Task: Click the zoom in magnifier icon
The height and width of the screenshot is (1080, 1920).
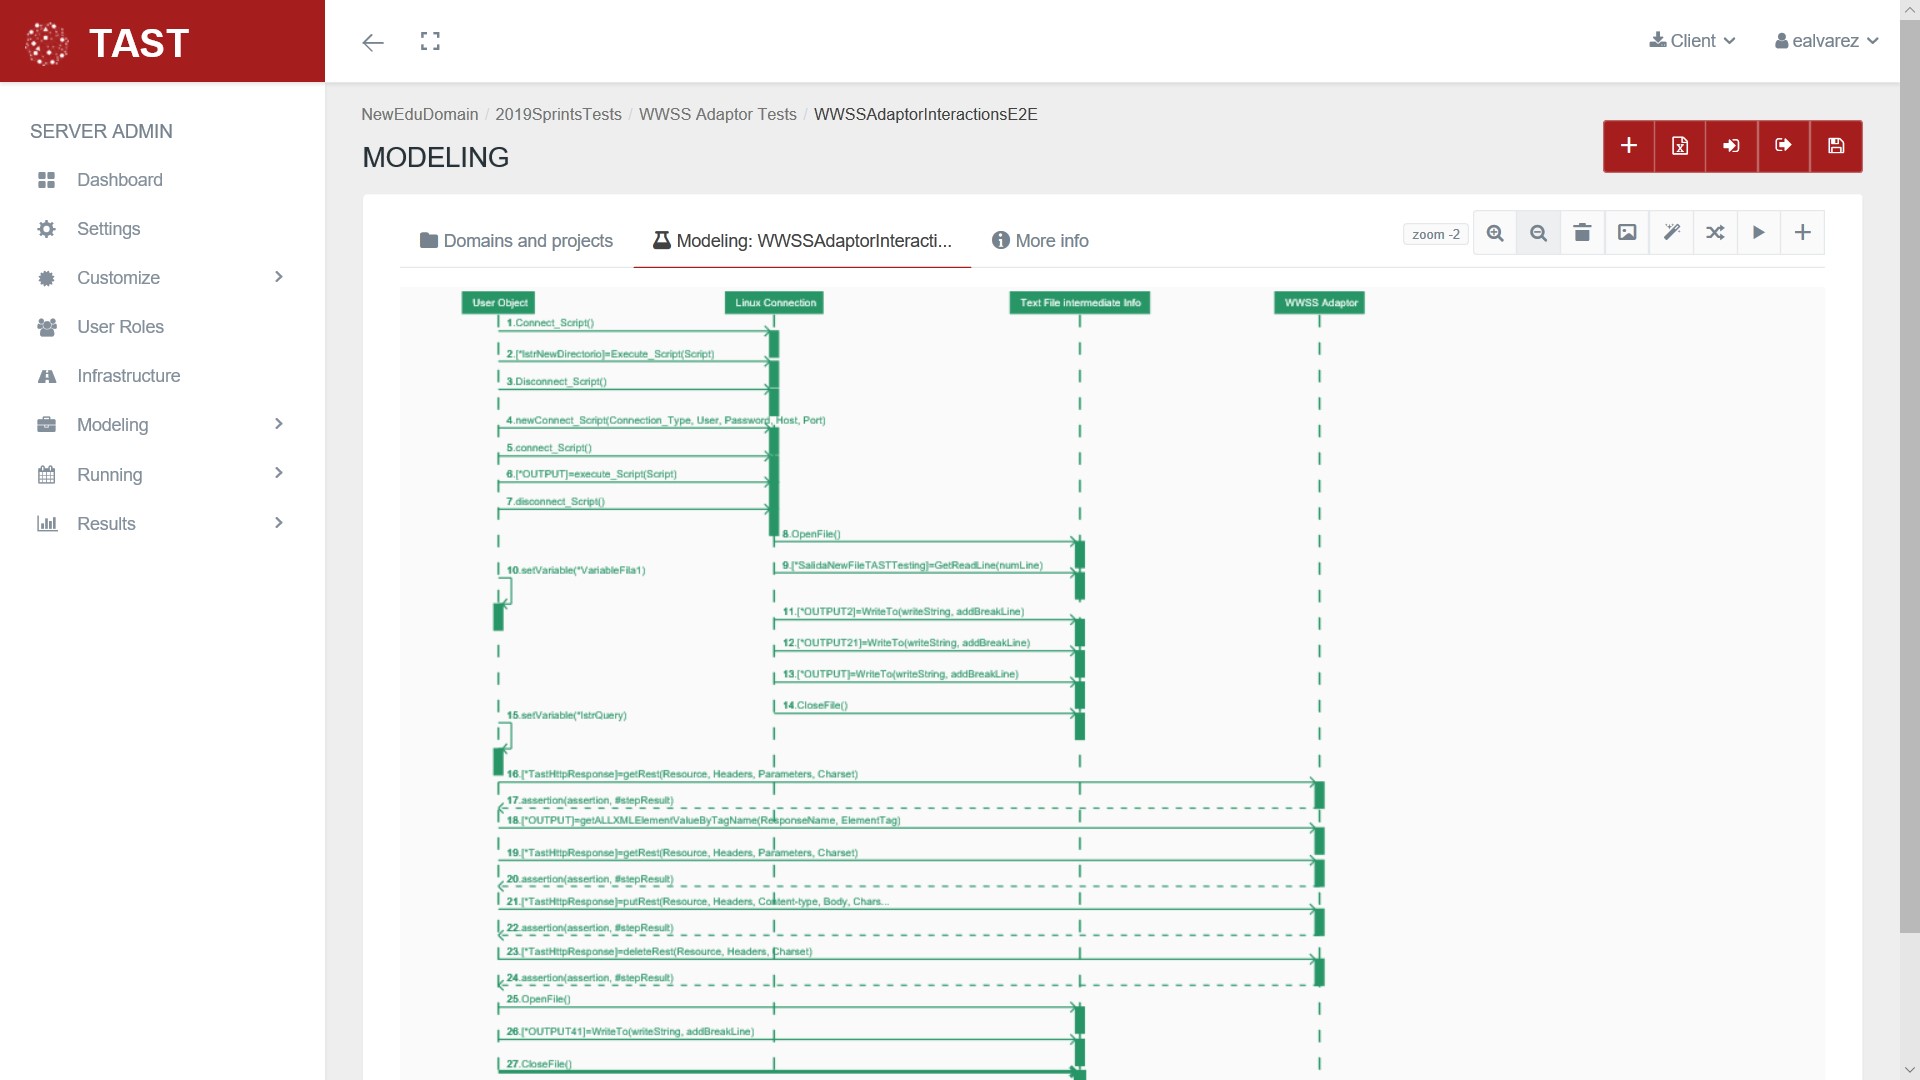Action: 1495,233
